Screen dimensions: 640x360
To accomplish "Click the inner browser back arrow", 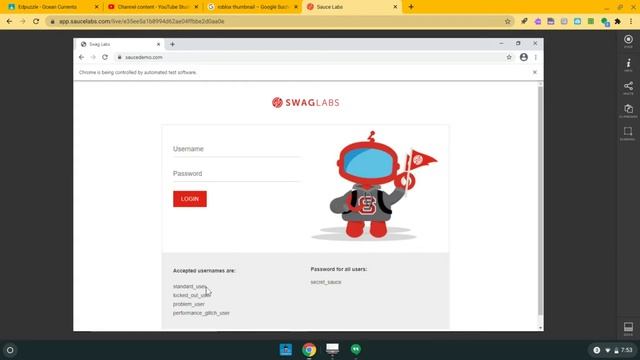I will [82, 57].
